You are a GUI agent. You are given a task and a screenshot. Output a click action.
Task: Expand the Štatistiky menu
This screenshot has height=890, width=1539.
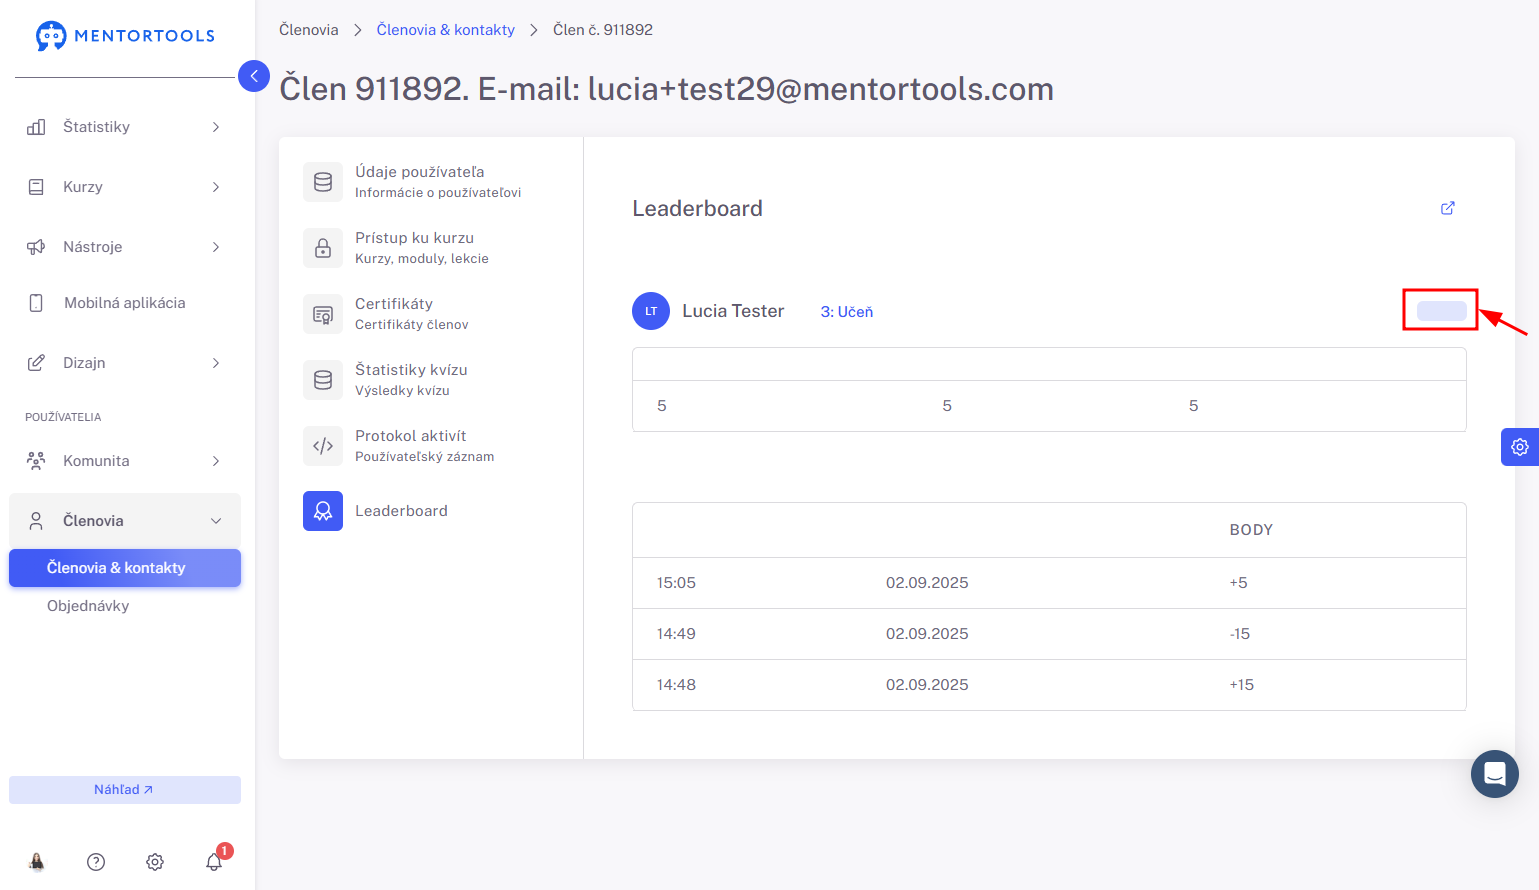[x=124, y=127]
